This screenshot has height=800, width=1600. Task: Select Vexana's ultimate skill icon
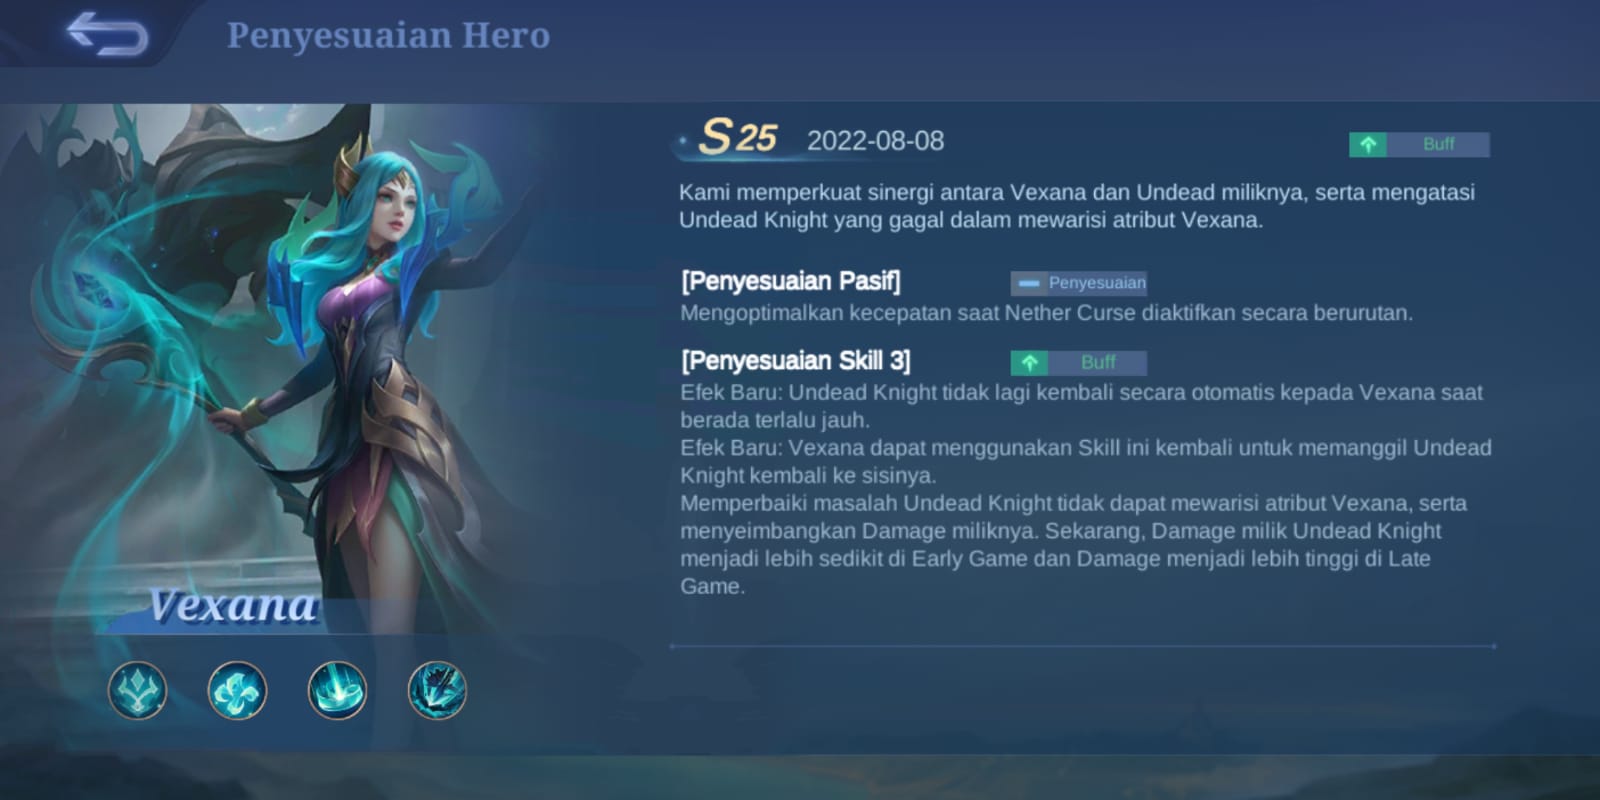[437, 690]
